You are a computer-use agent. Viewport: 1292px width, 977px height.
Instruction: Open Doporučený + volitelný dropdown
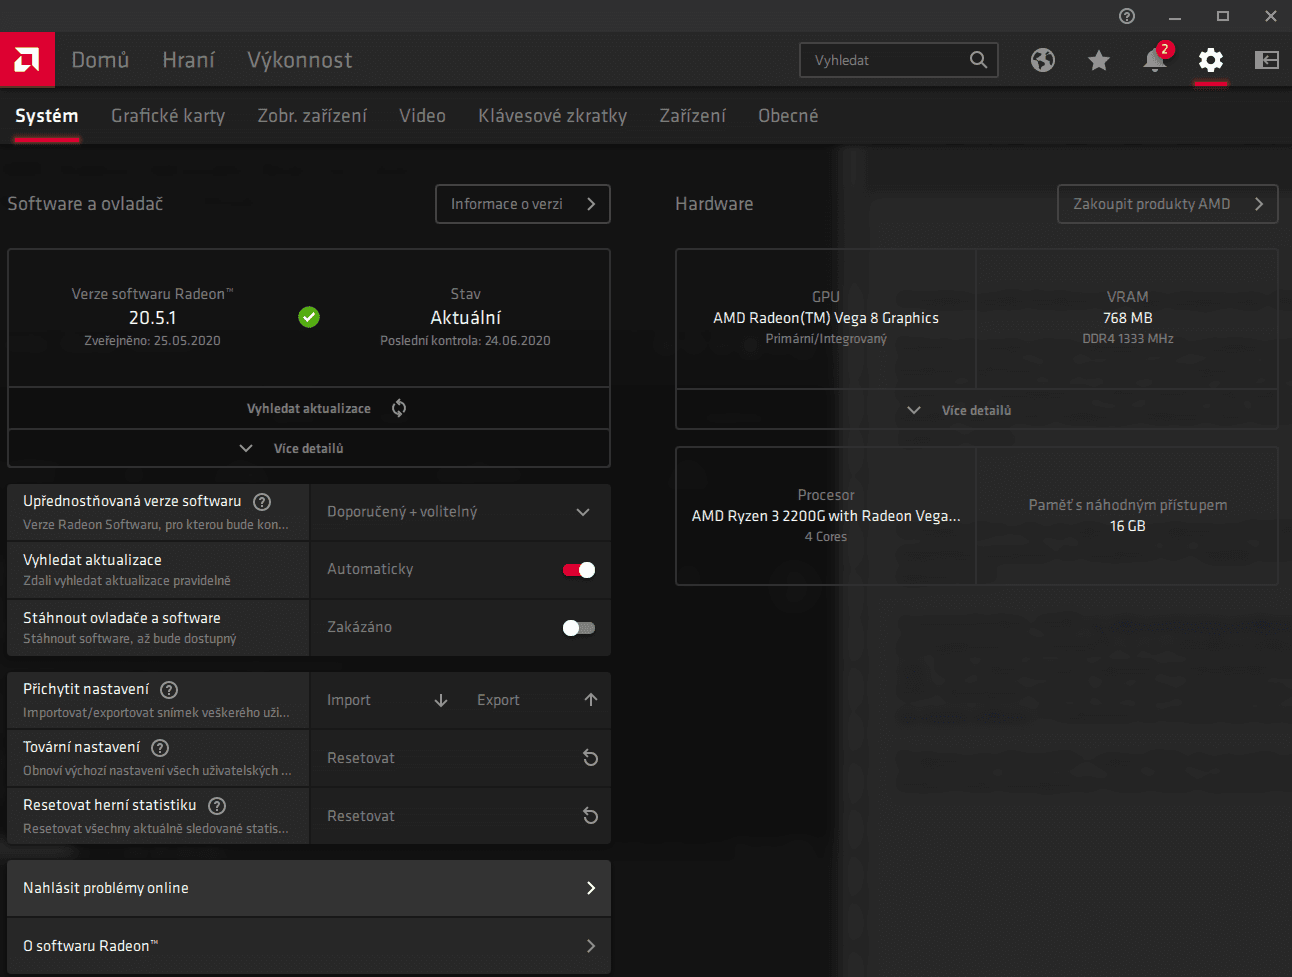pyautogui.click(x=460, y=512)
